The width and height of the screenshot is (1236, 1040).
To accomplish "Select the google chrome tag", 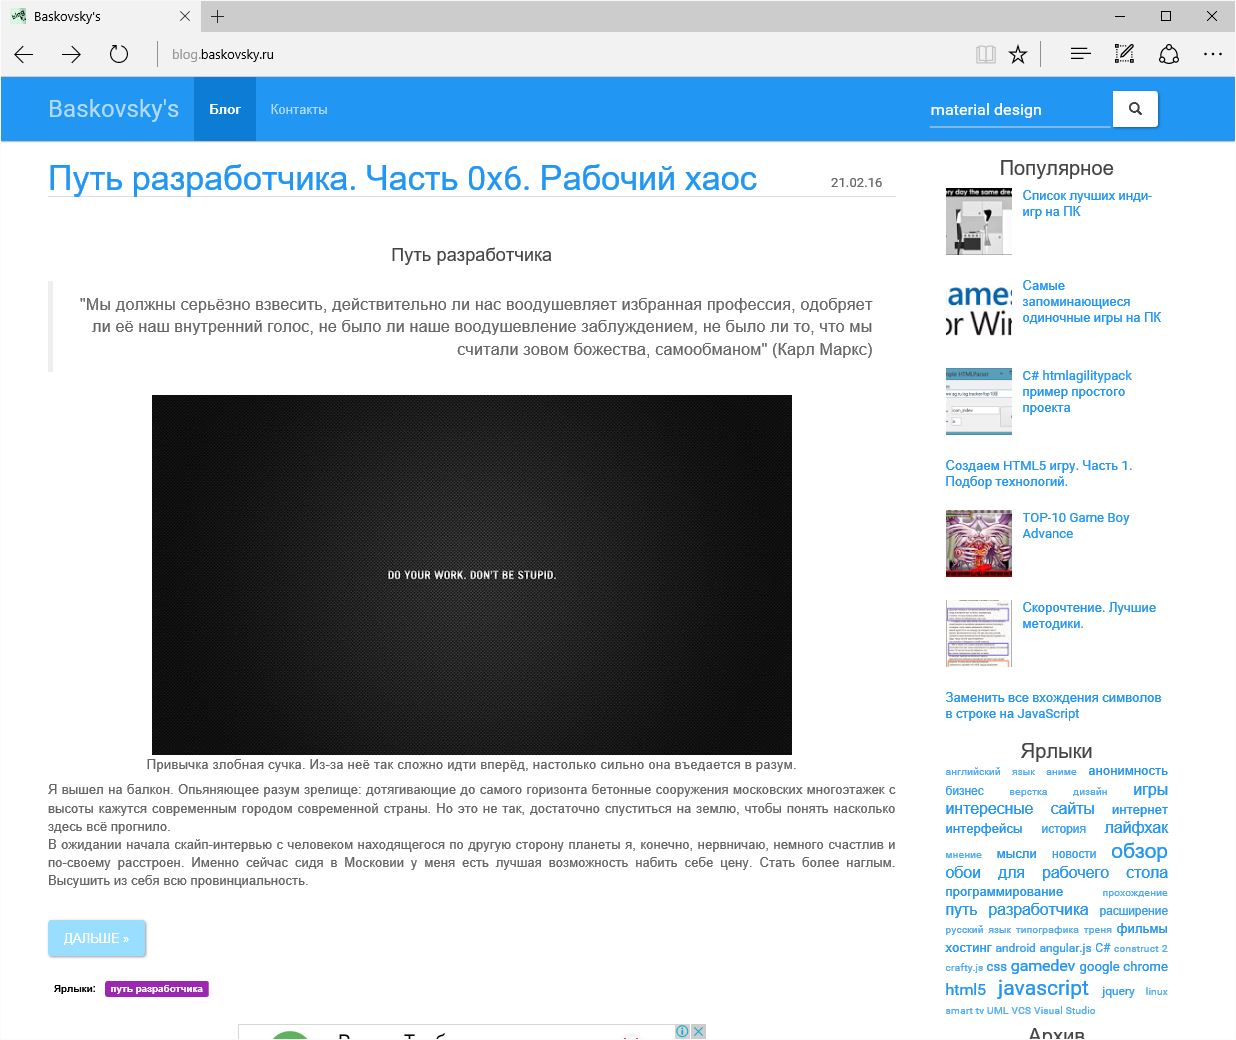I will coord(1123,966).
